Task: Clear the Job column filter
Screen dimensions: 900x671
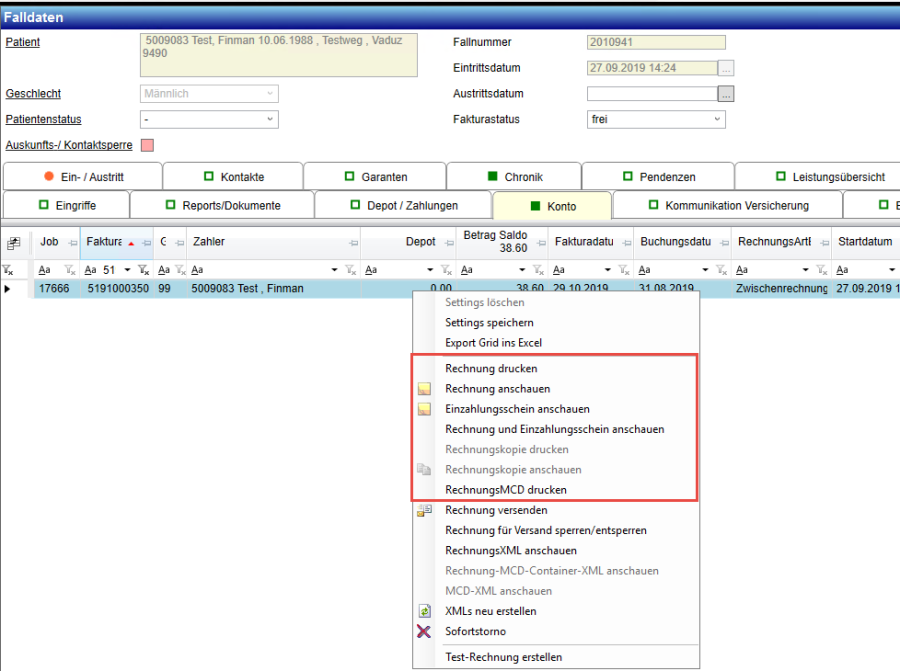Action: (x=70, y=270)
